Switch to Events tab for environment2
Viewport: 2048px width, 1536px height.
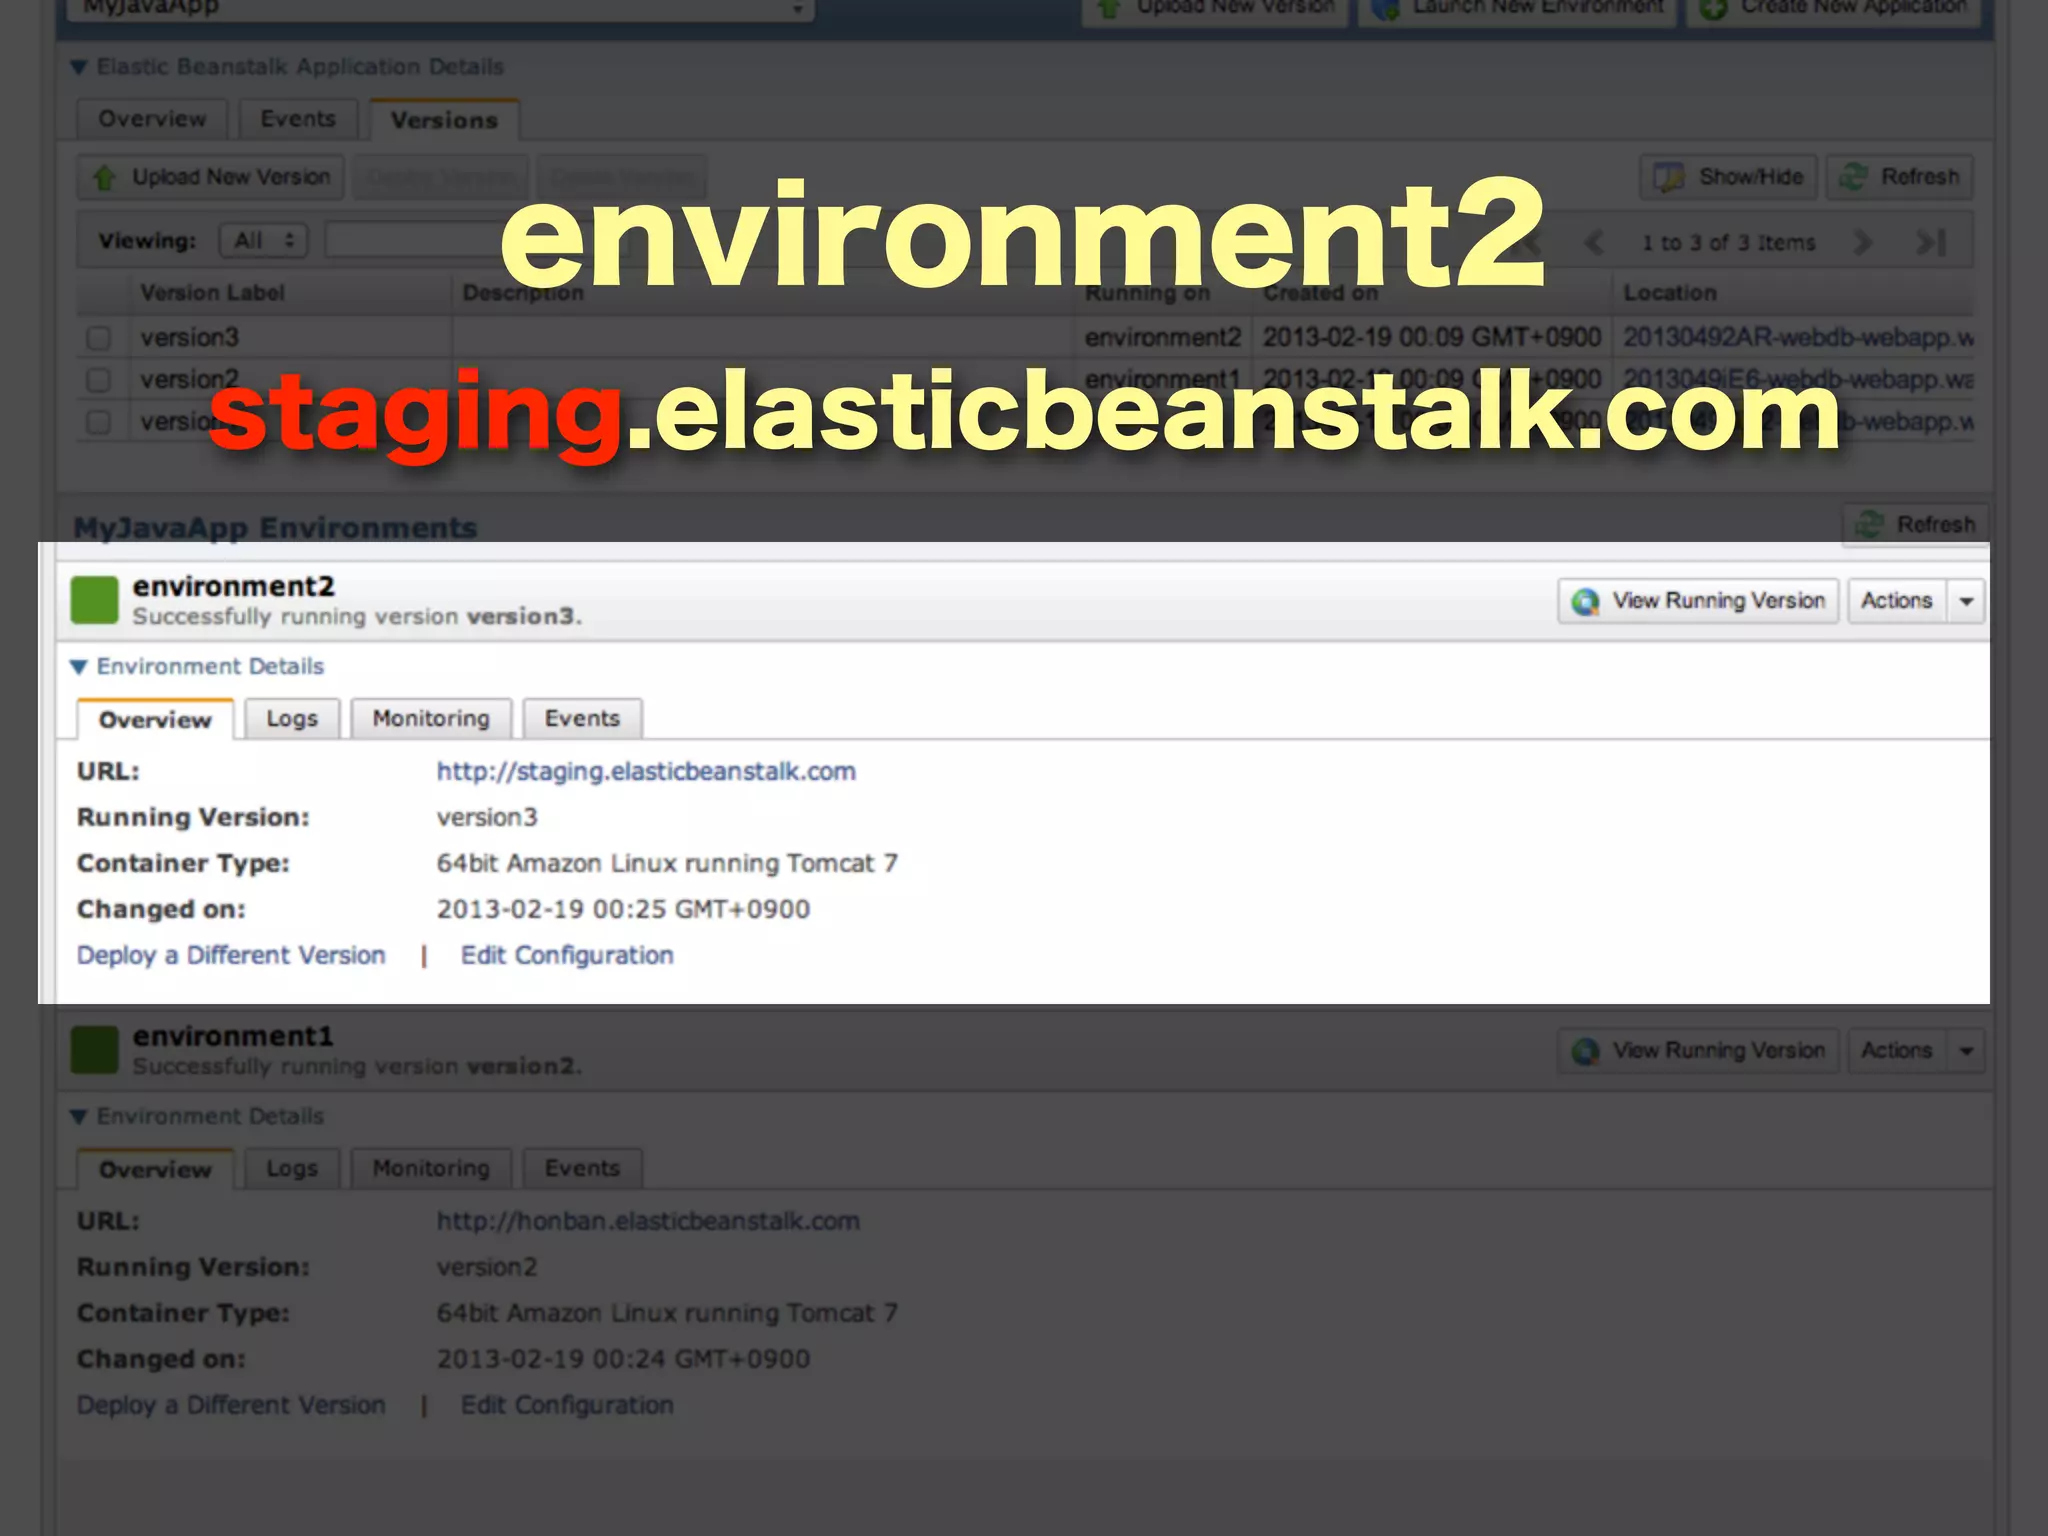582,718
